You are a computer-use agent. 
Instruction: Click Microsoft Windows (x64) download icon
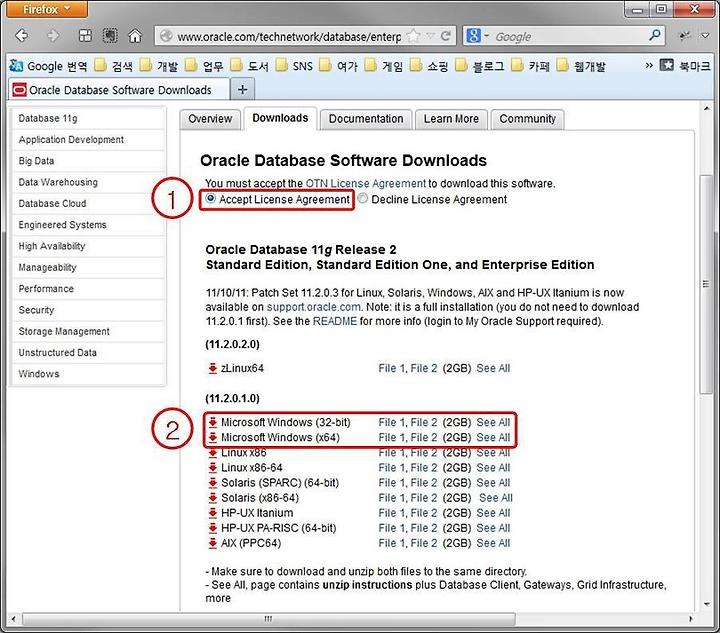(x=212, y=437)
